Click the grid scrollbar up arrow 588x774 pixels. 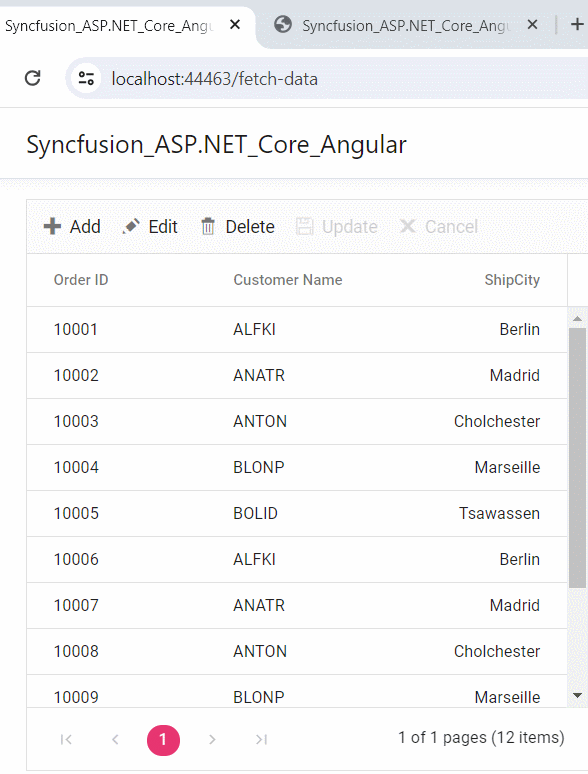point(577,319)
